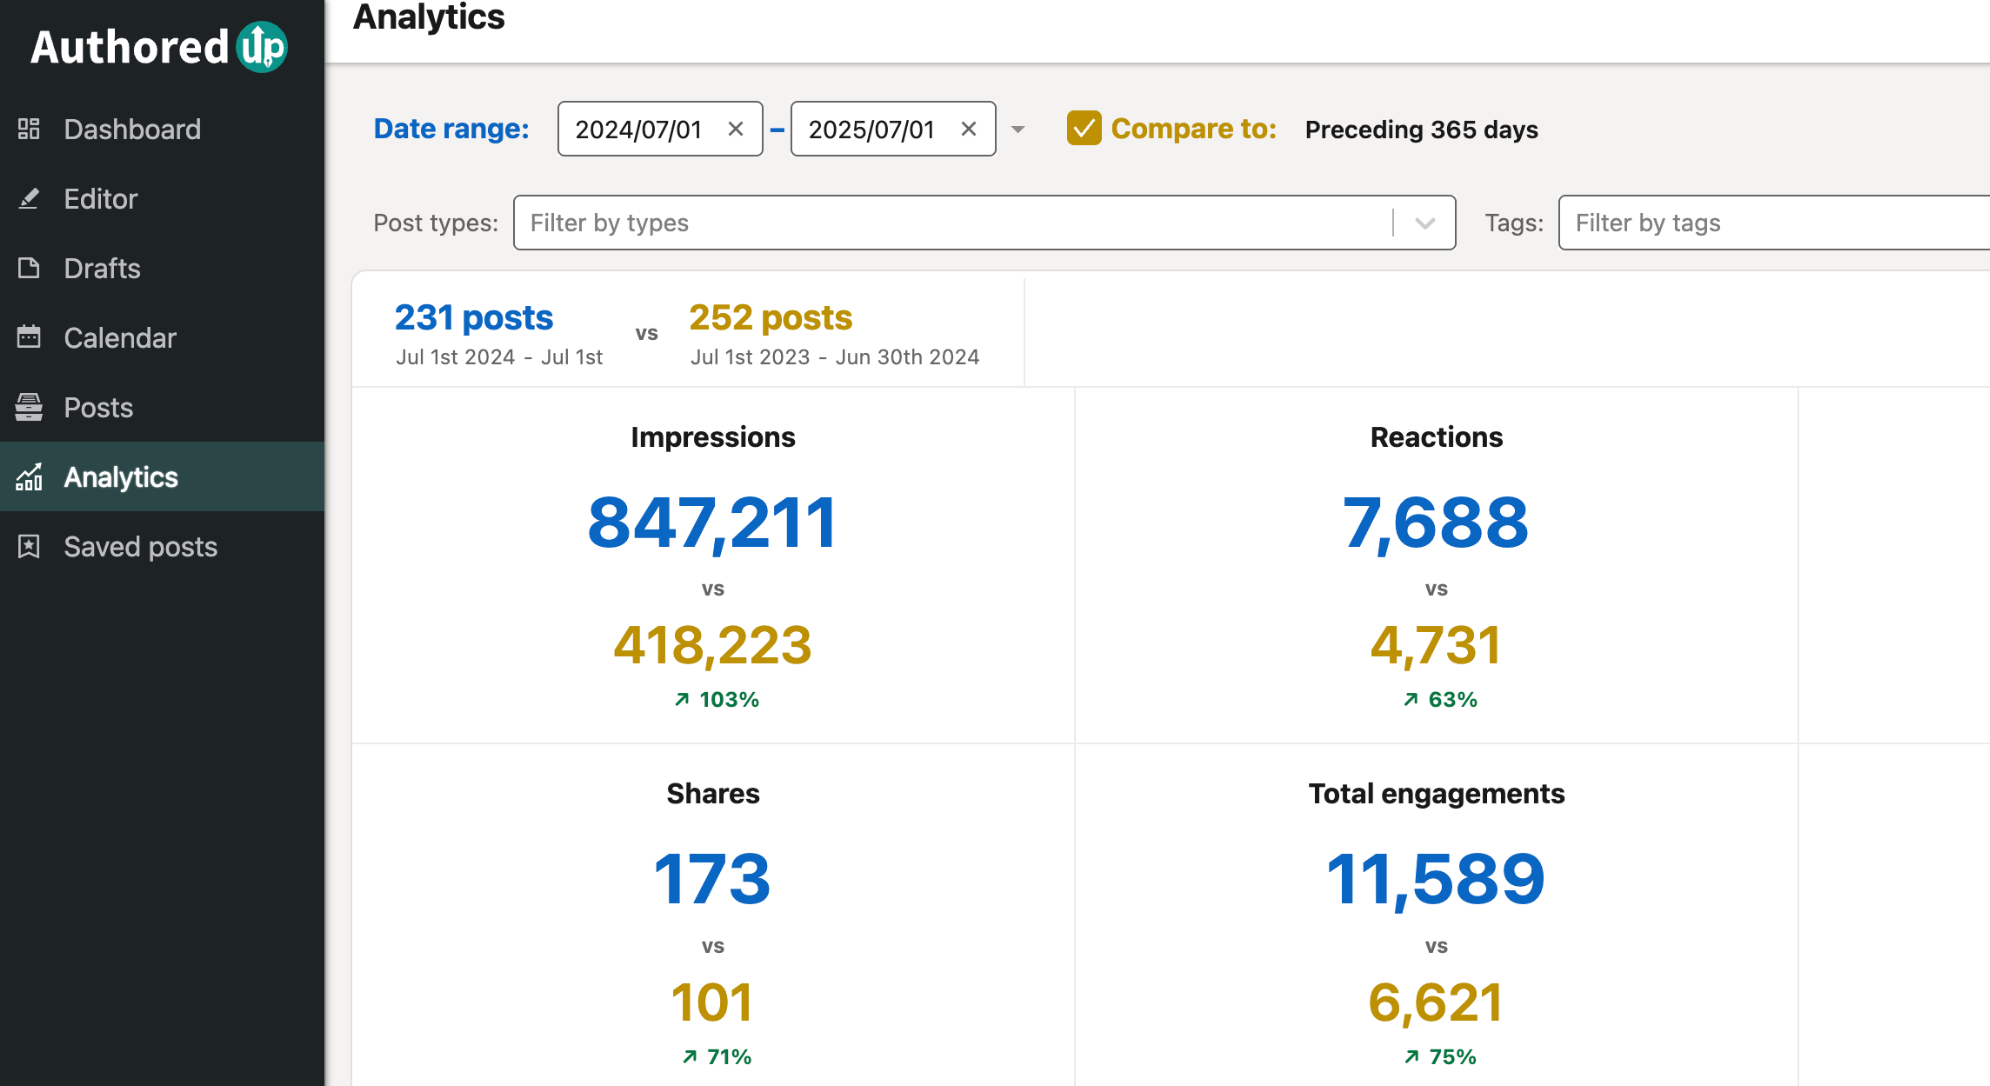Click the Drafts document icon
This screenshot has width=1990, height=1086.
(x=29, y=268)
